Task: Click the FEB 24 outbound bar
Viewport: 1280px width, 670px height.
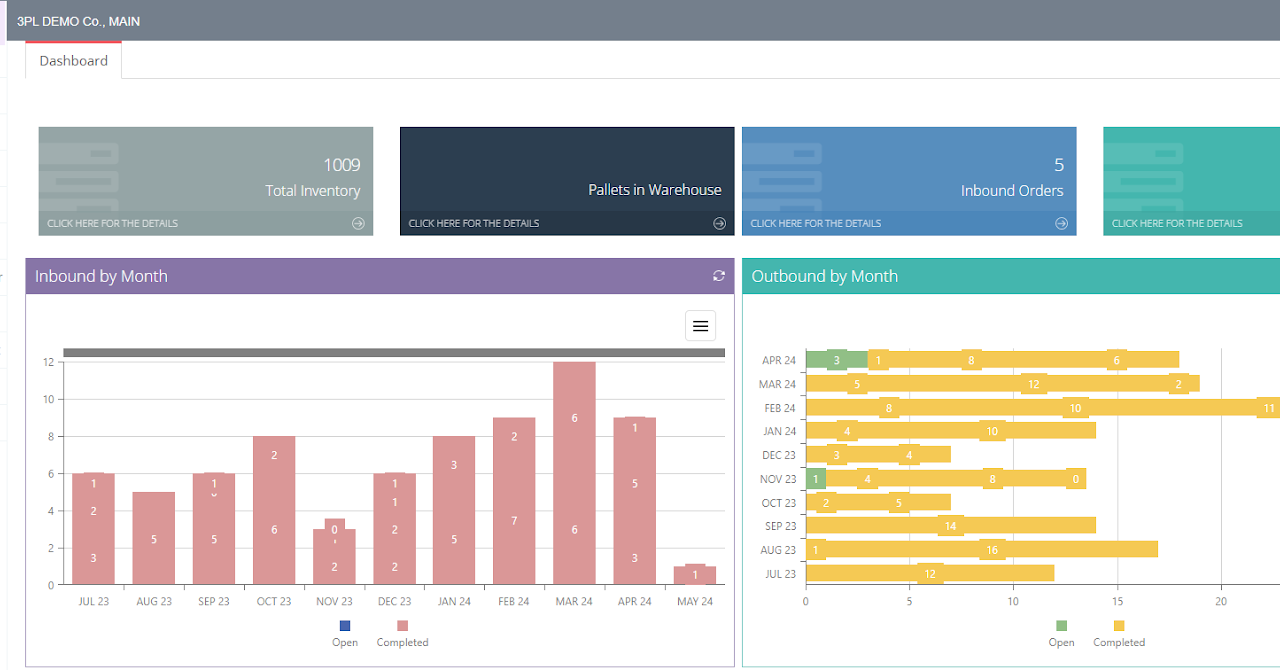Action: tap(1040, 407)
